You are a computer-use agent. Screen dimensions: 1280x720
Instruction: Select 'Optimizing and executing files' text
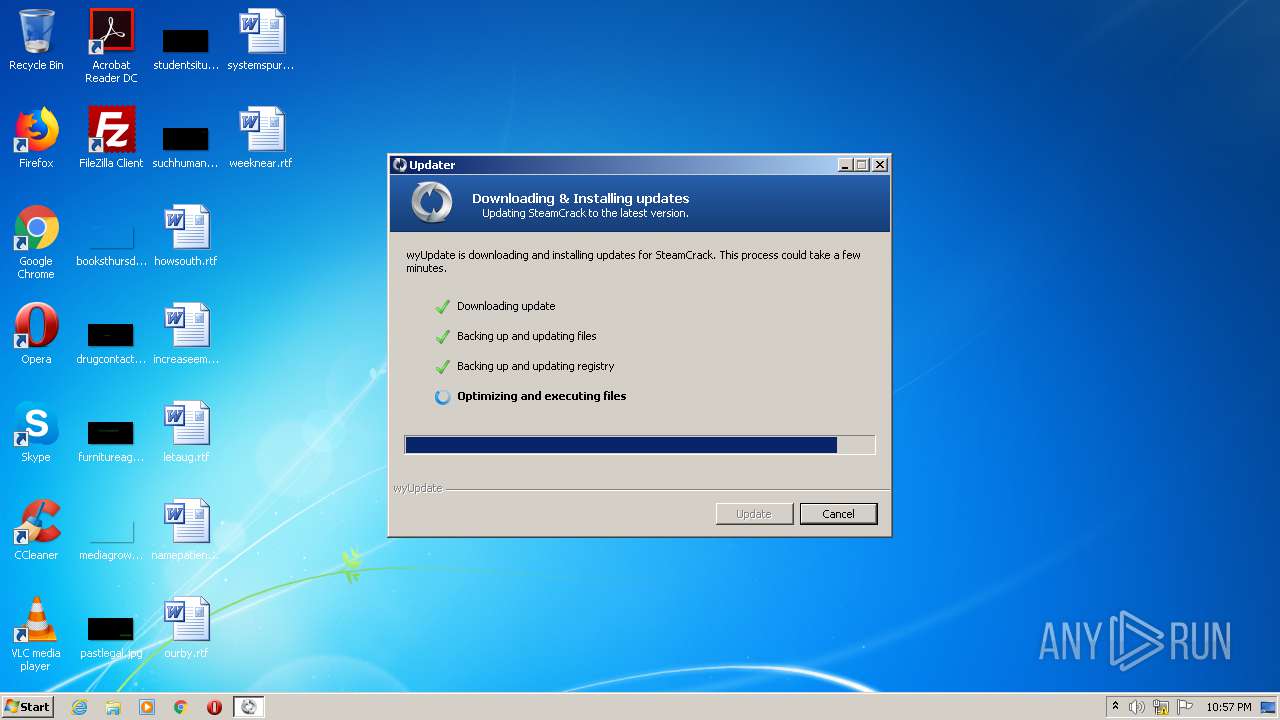point(541,396)
